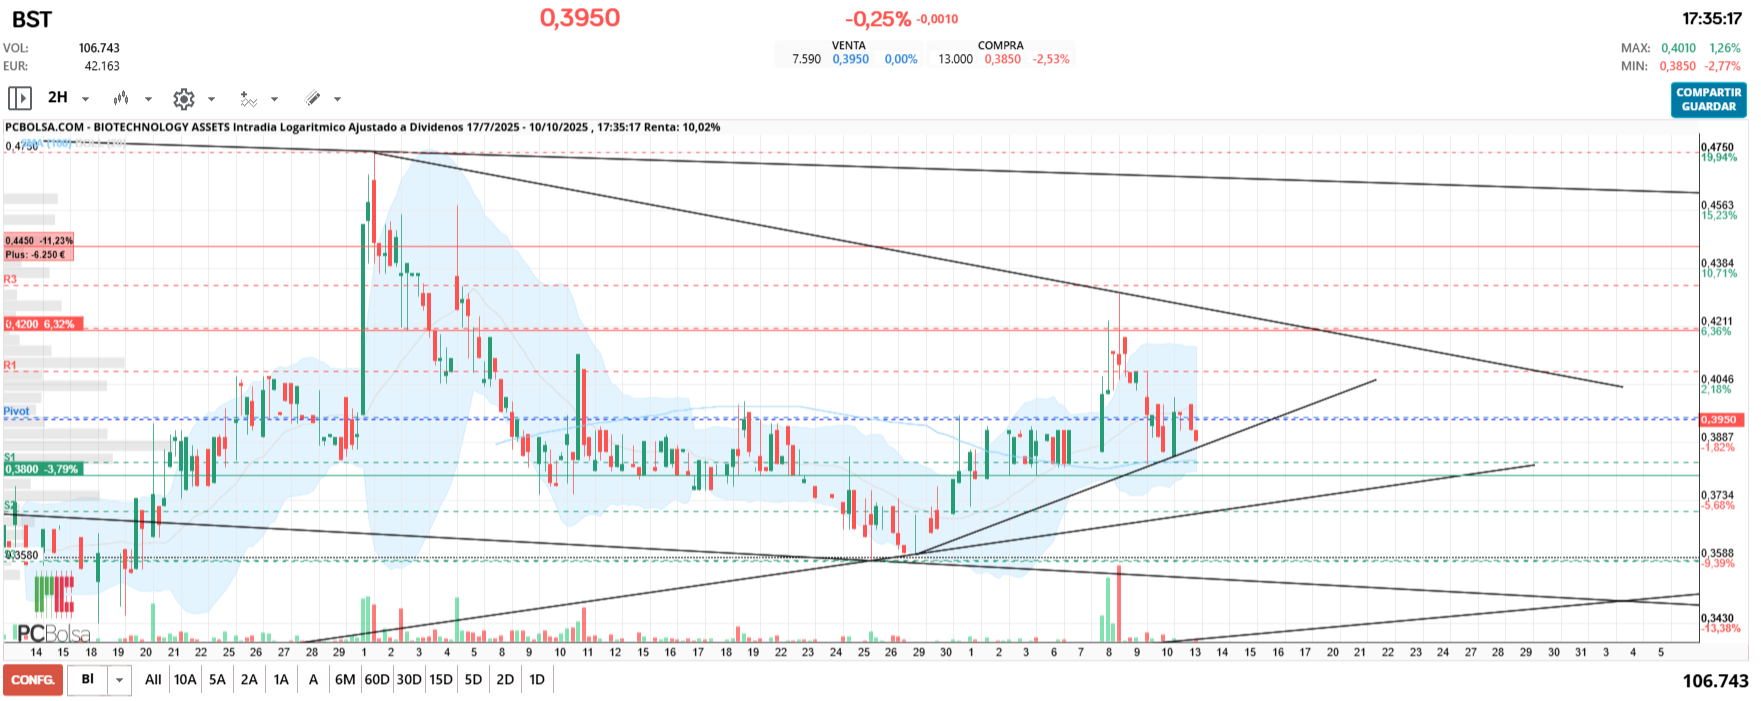Select the 5A range tab
Screen dimensions: 1761x701
(x=217, y=680)
